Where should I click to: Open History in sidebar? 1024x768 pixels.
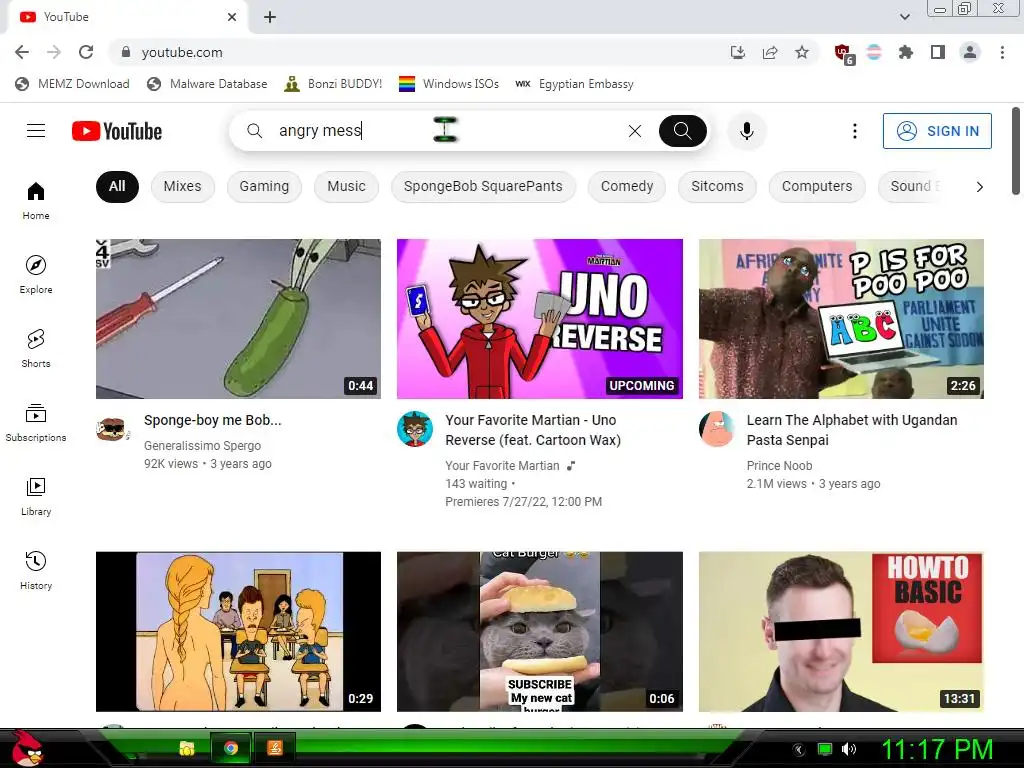tap(36, 570)
